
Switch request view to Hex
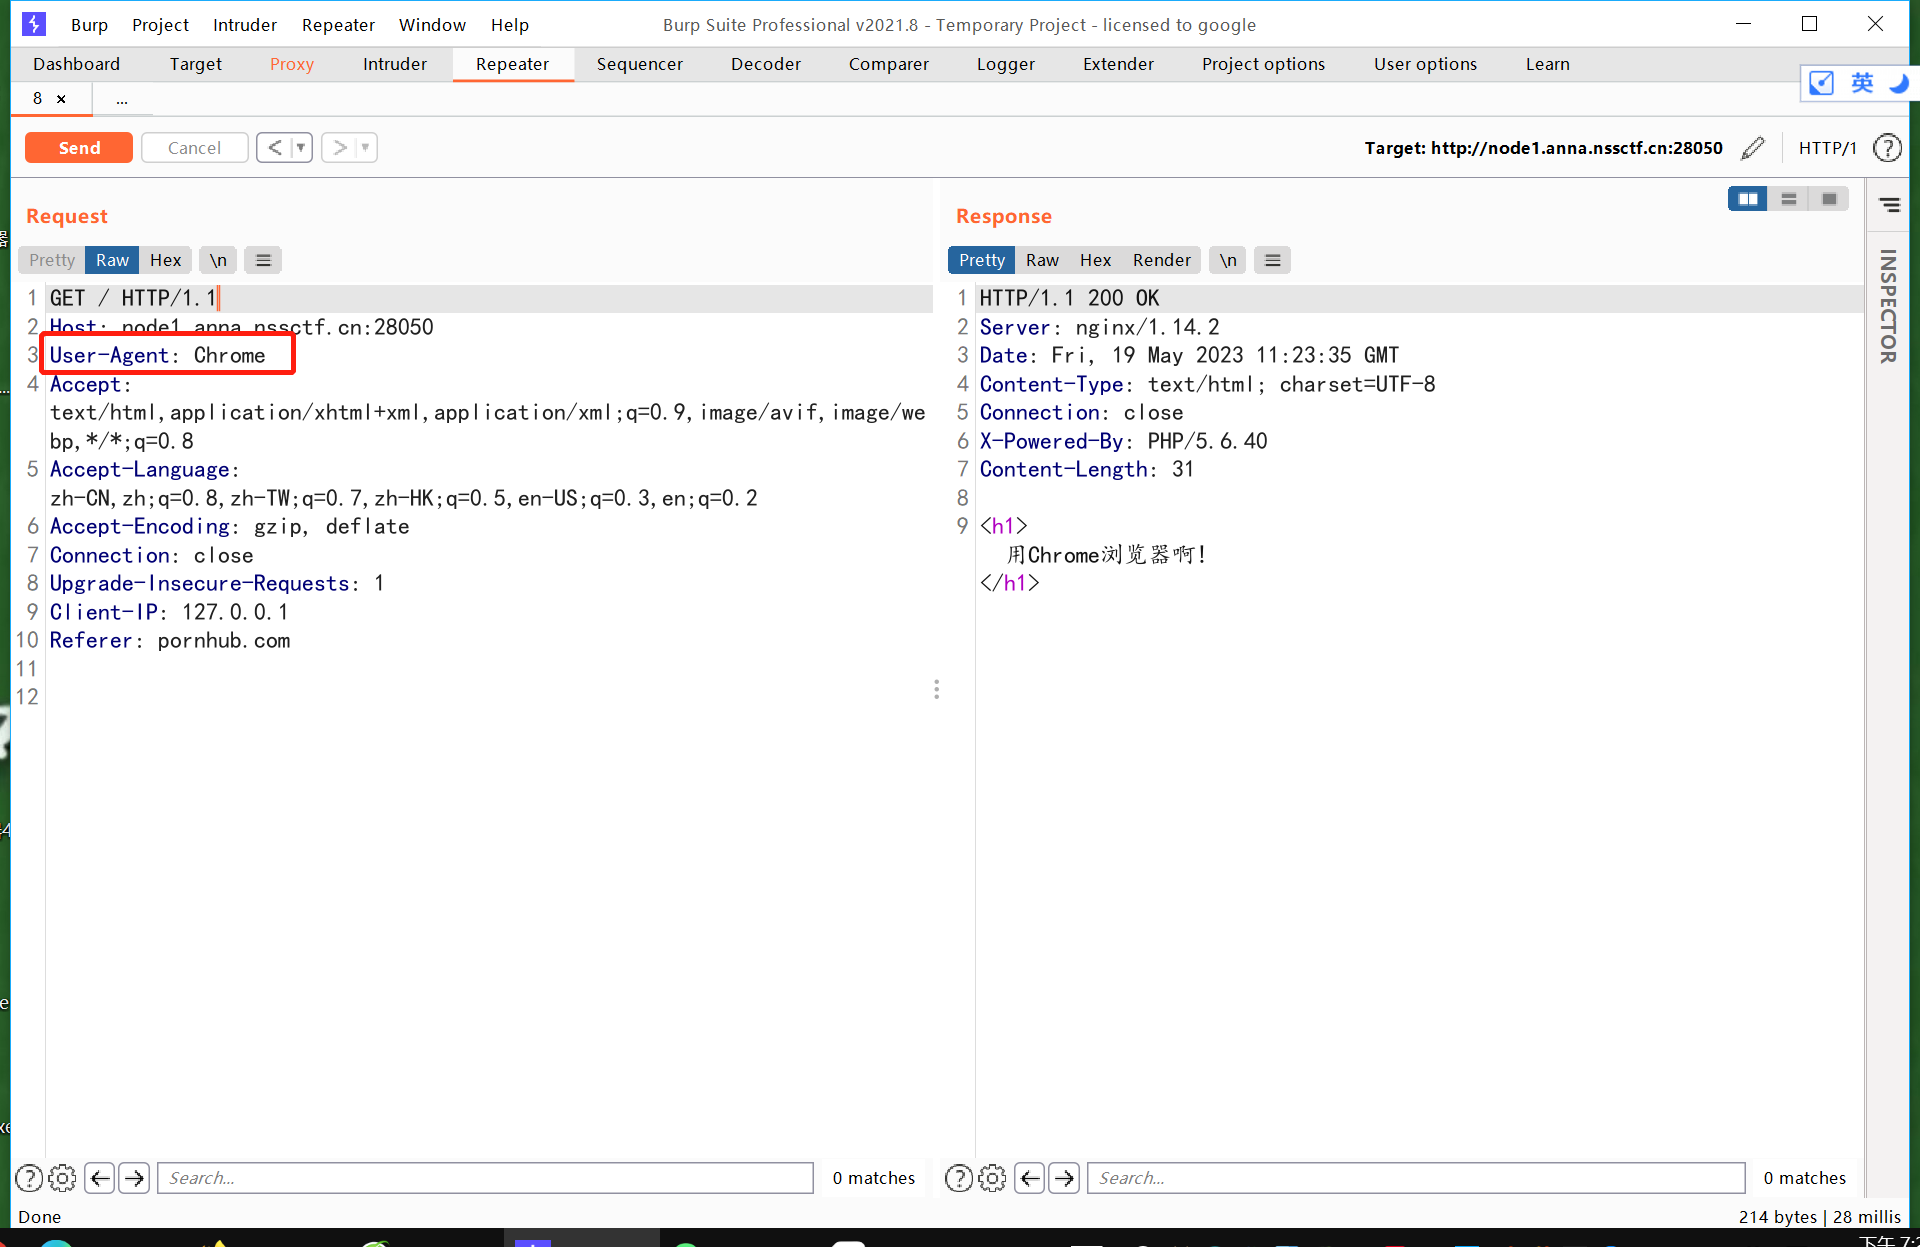pyautogui.click(x=165, y=260)
